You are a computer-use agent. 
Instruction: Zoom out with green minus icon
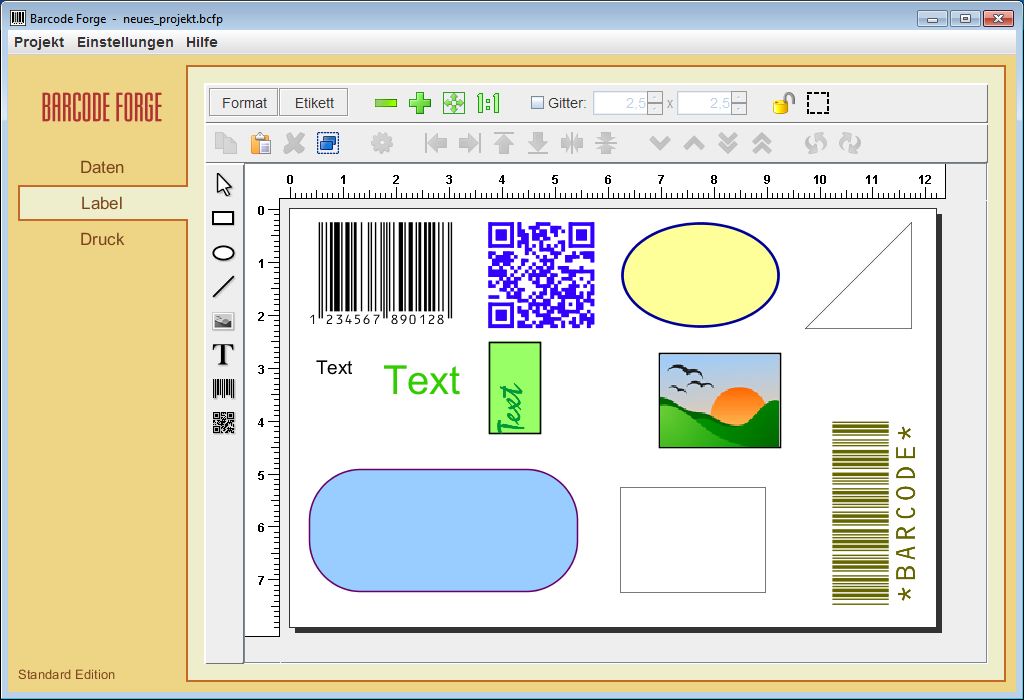386,103
